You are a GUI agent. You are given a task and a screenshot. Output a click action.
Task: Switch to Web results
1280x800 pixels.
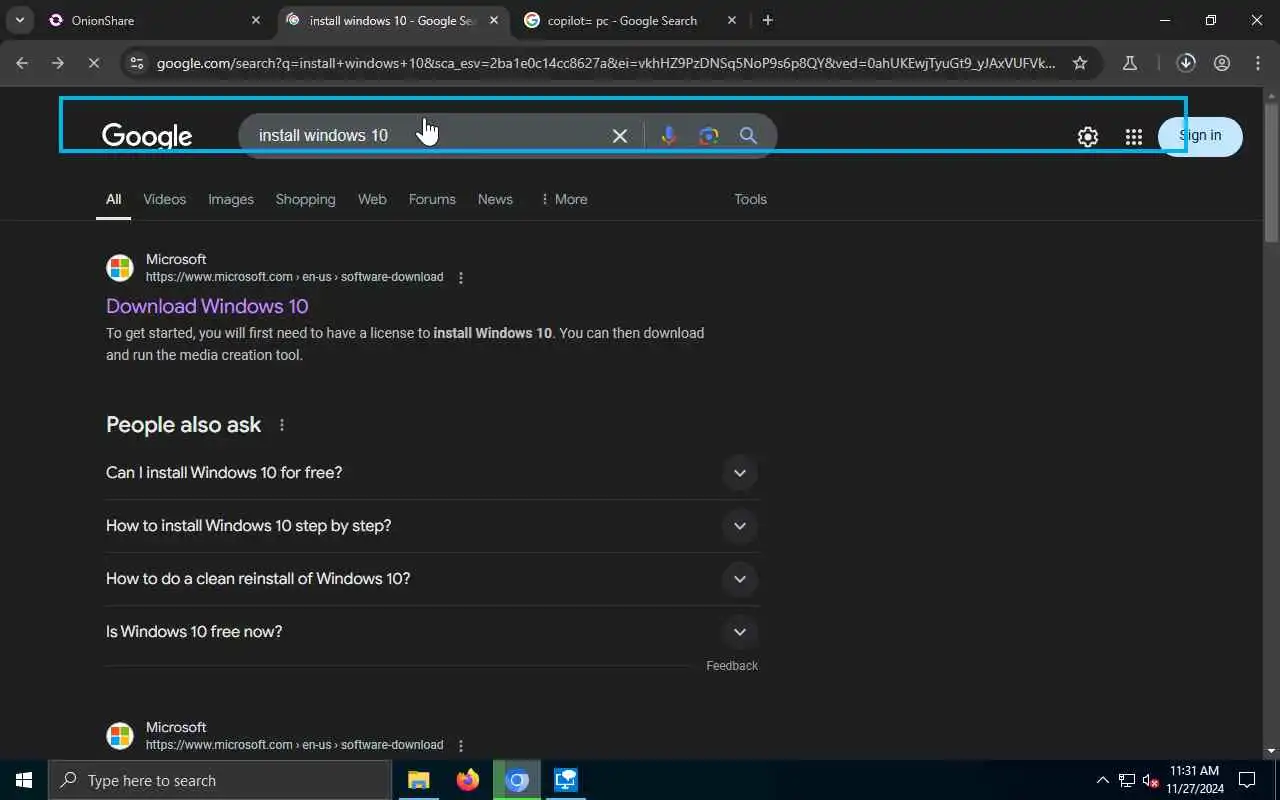[x=372, y=199]
